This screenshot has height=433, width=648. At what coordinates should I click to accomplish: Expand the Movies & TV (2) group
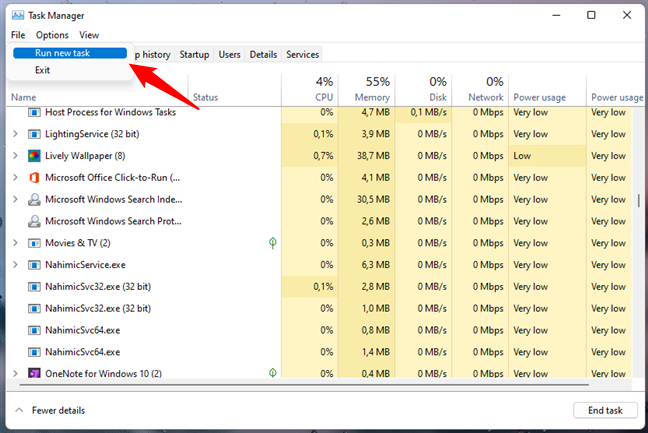click(15, 243)
